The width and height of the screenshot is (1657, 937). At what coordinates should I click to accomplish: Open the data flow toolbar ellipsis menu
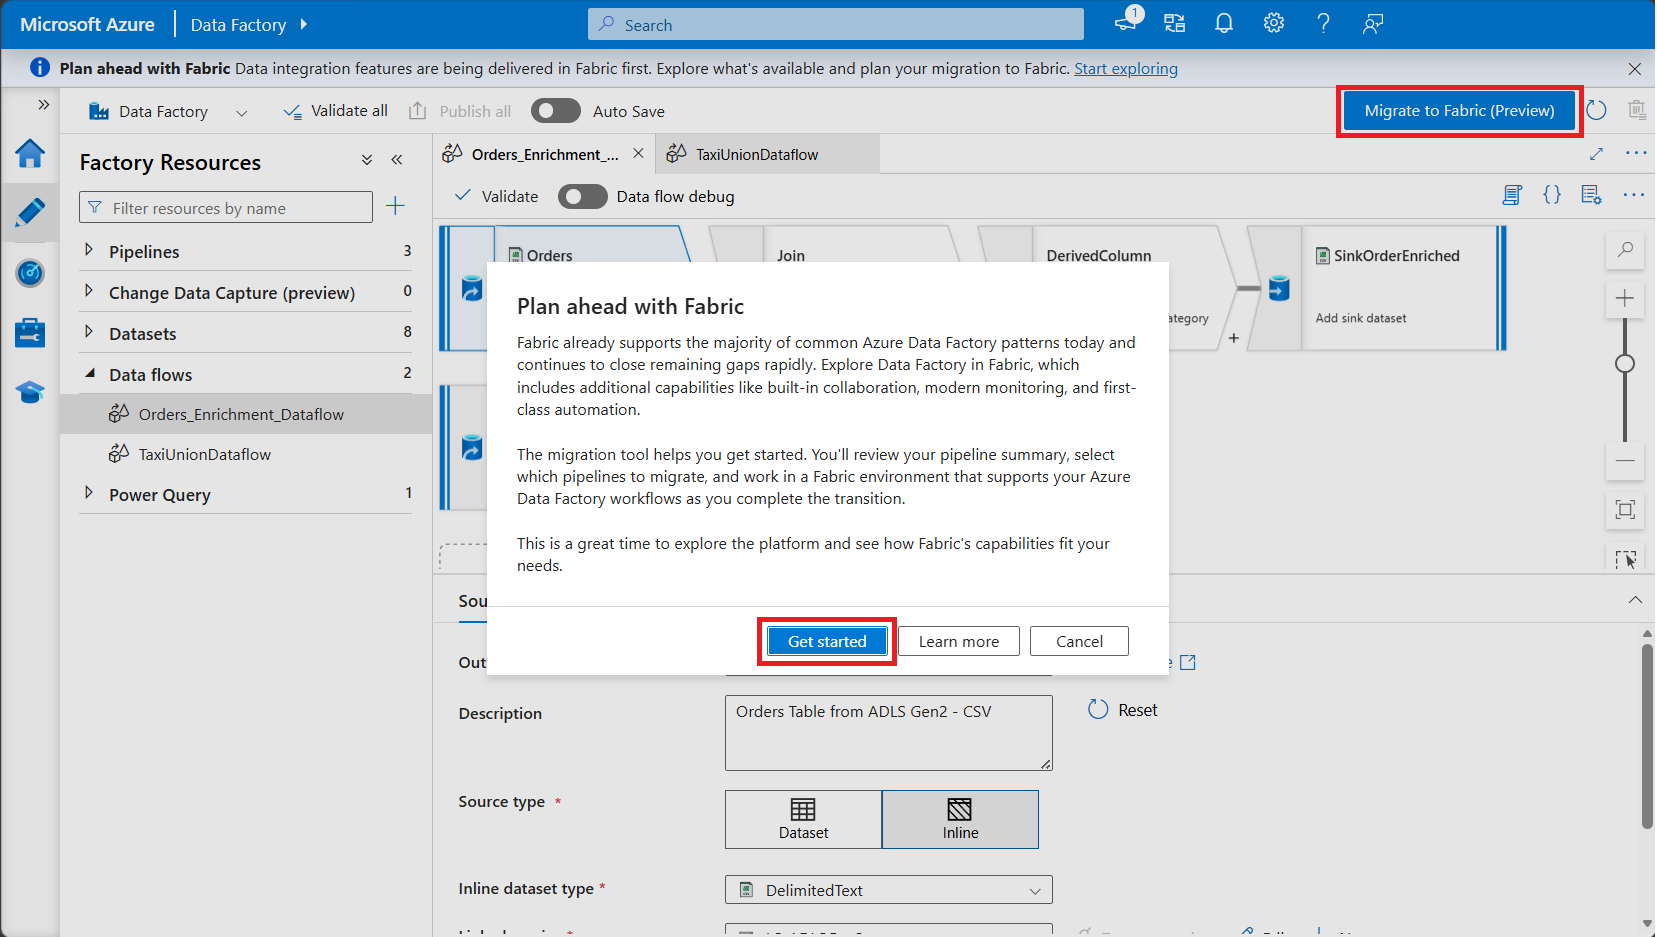tap(1634, 195)
